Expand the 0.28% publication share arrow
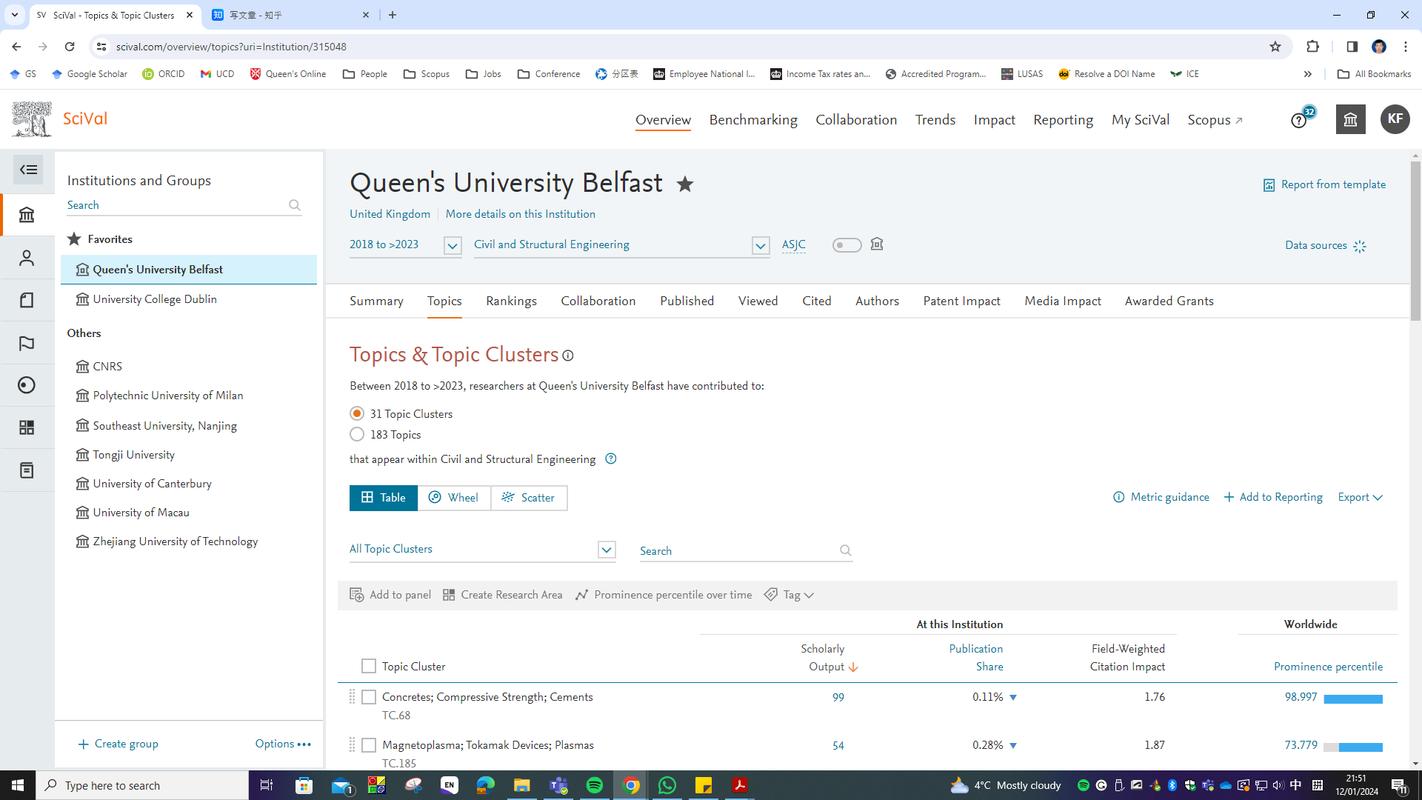The image size is (1422, 800). tap(1013, 746)
